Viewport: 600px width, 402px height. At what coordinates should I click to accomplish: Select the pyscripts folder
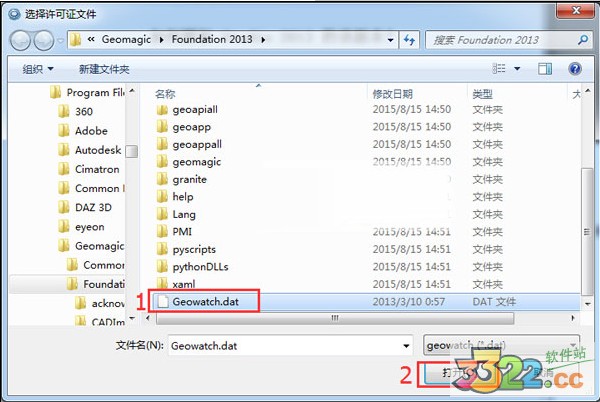[x=194, y=249]
